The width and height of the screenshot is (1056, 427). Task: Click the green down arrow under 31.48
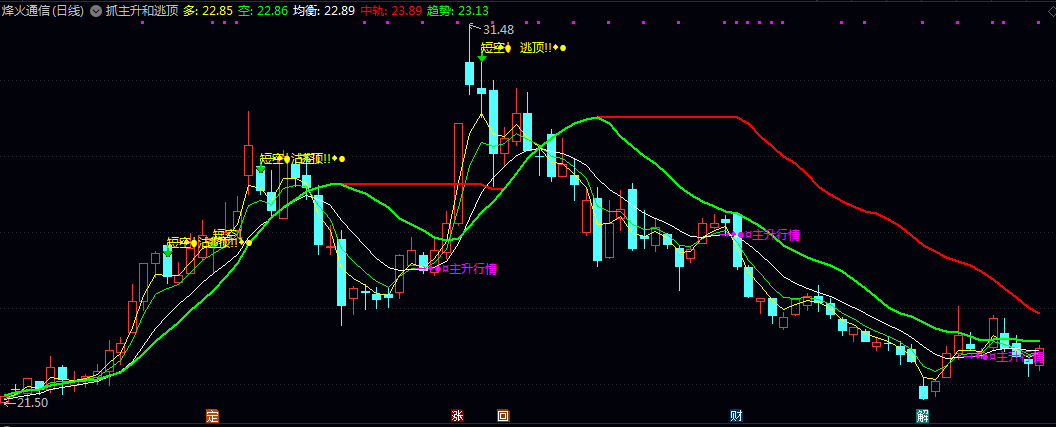click(482, 59)
